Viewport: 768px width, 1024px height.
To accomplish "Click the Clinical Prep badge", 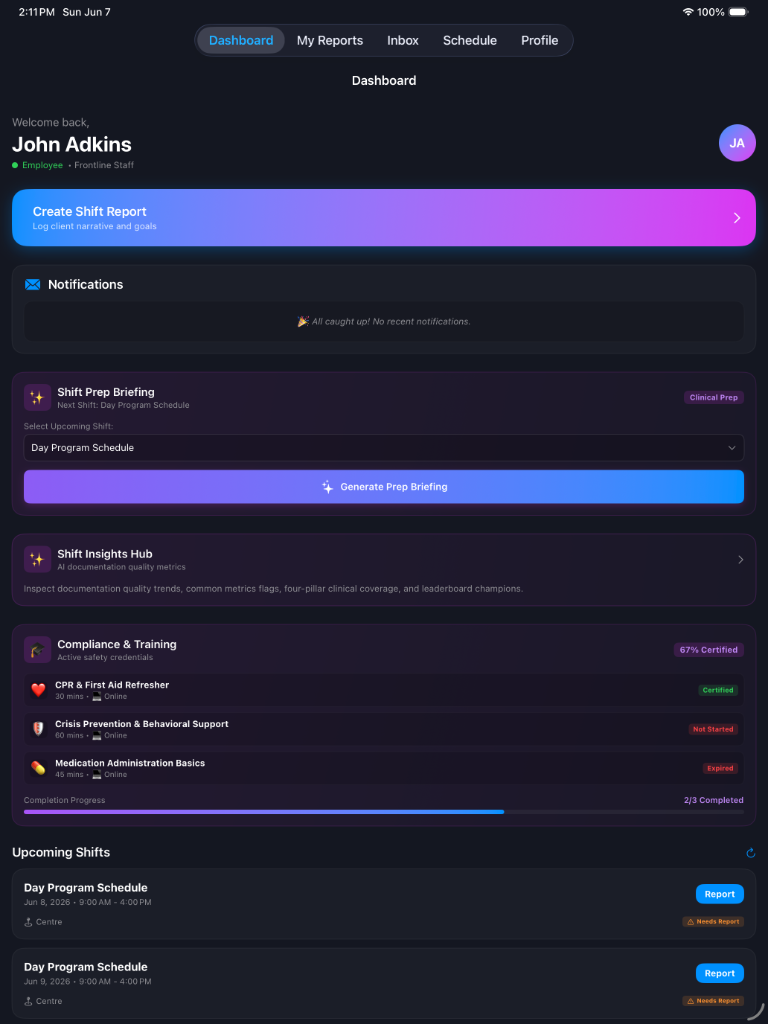I will point(714,398).
